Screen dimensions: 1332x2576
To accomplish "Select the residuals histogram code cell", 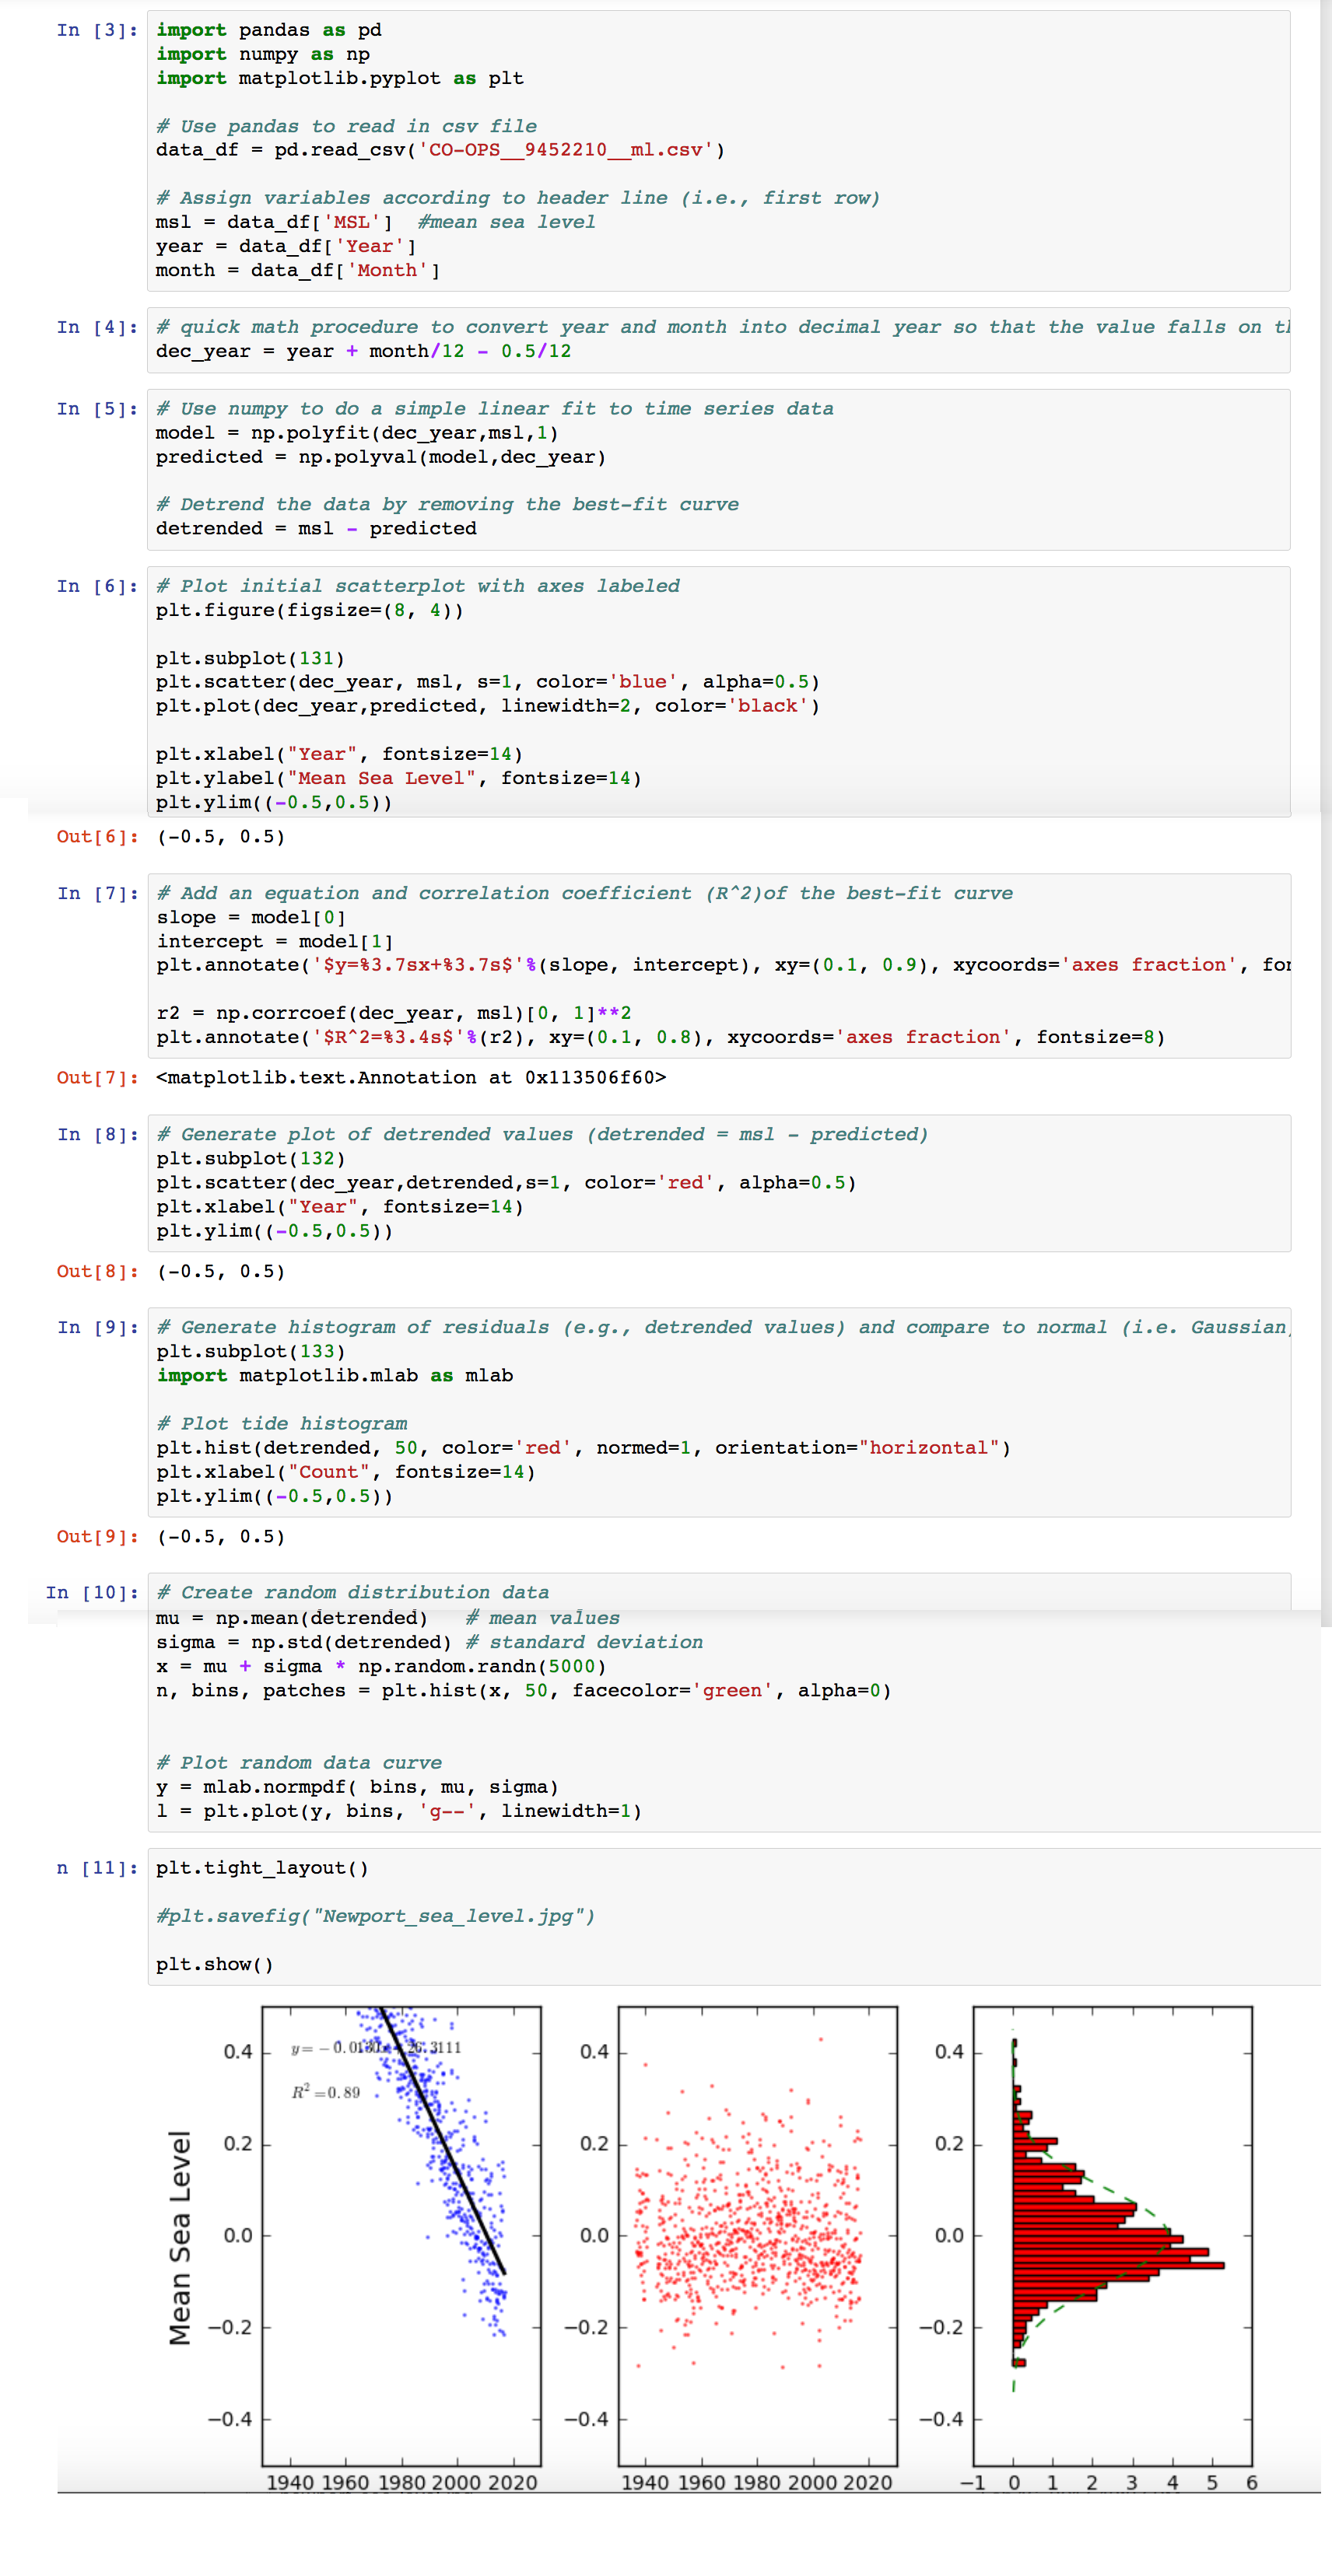I will click(718, 1411).
